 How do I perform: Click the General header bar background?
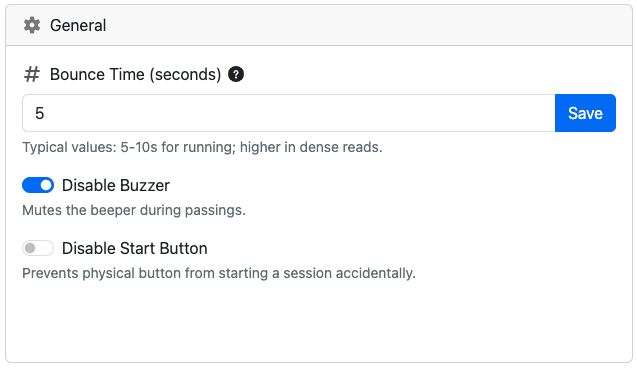(x=366, y=25)
